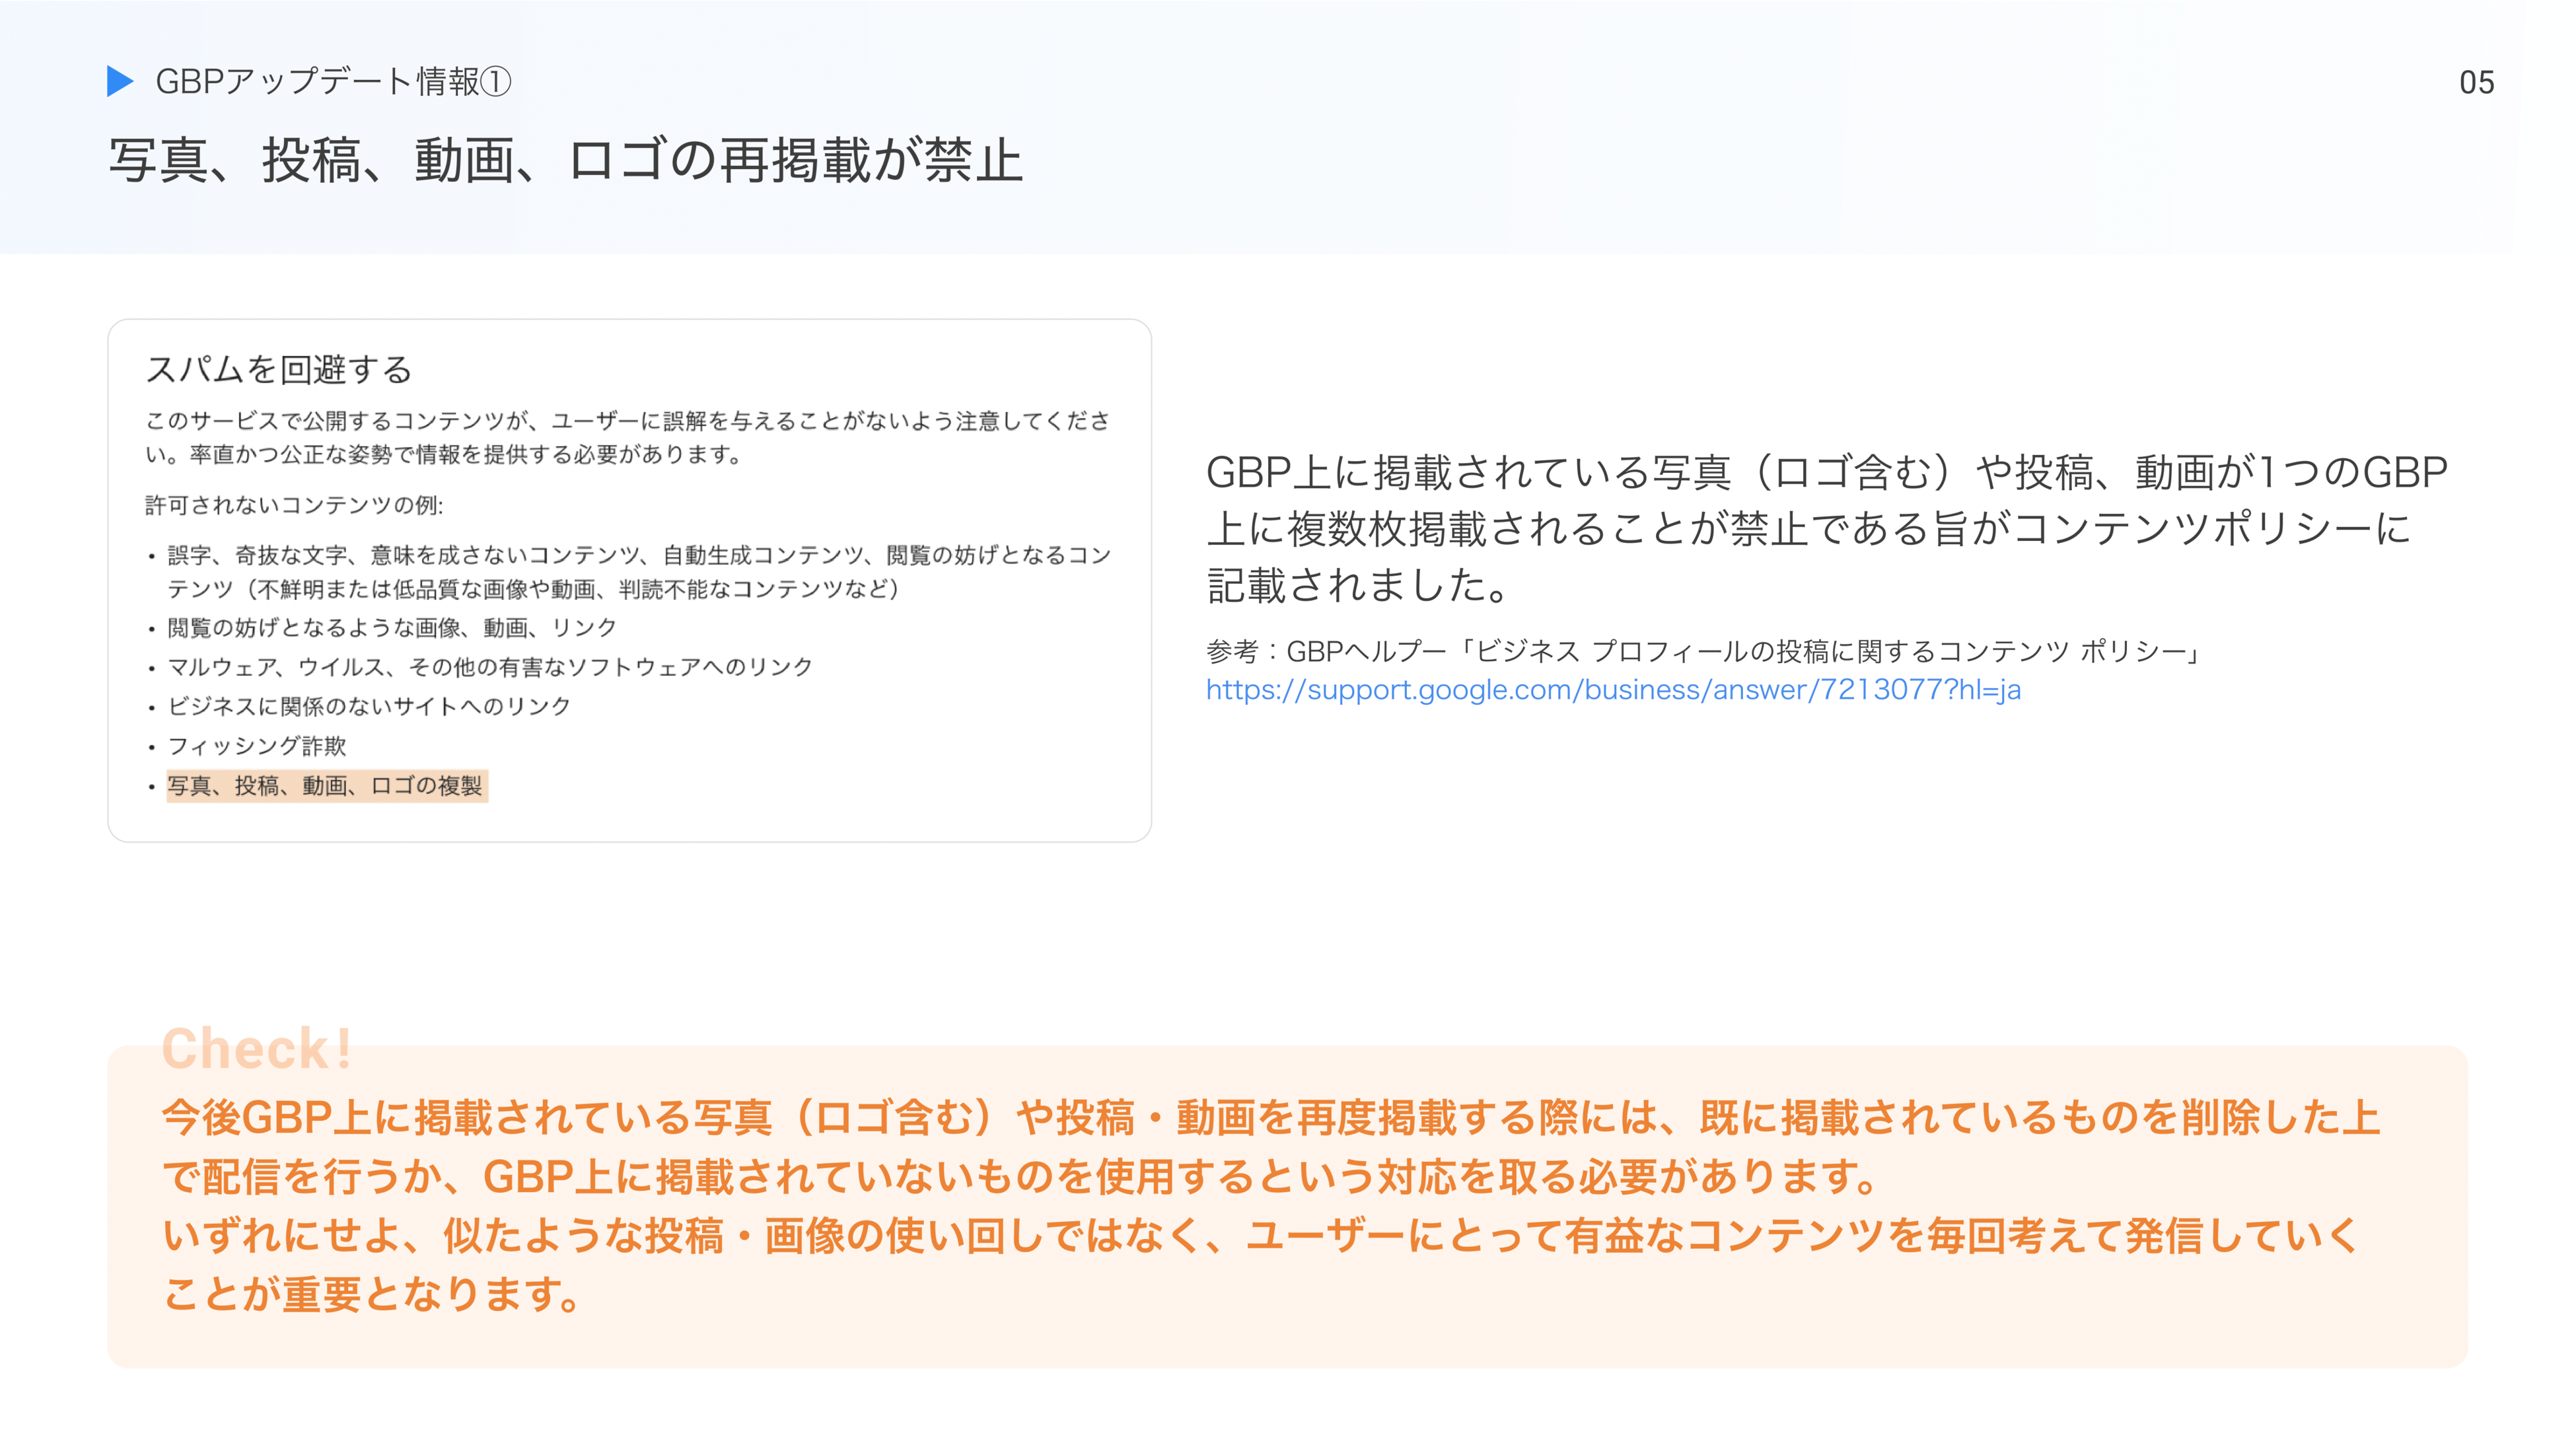Click the blue triangle play icon
Viewport: 2576px width, 1449px height.
pos(119,81)
